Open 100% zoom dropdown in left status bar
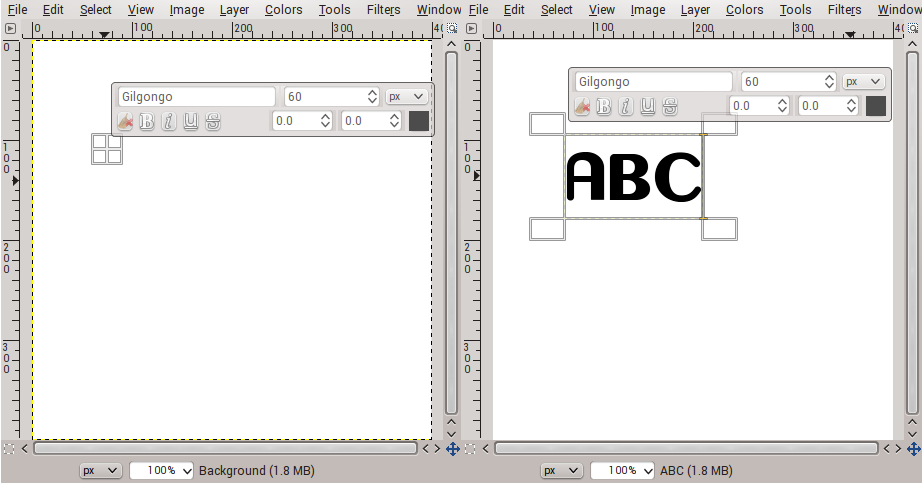The image size is (922, 483). click(x=161, y=470)
